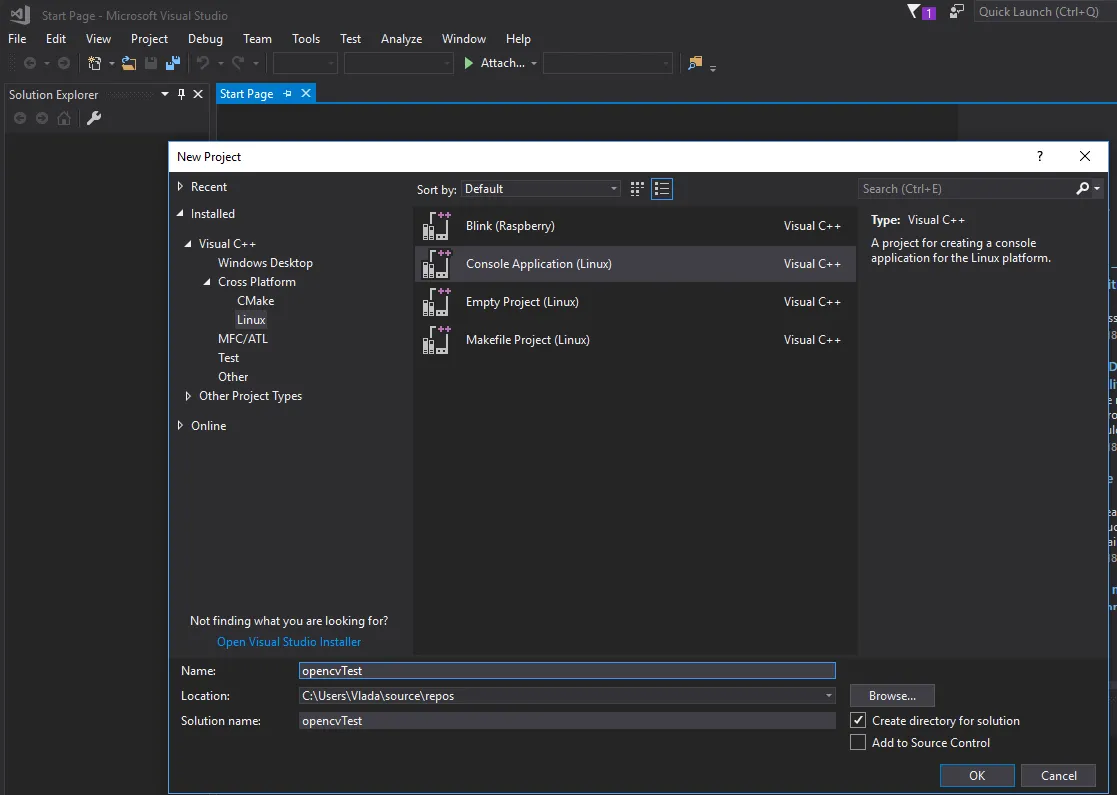Click the Solution Explorer Back icon
1117x795 pixels.
tap(20, 118)
